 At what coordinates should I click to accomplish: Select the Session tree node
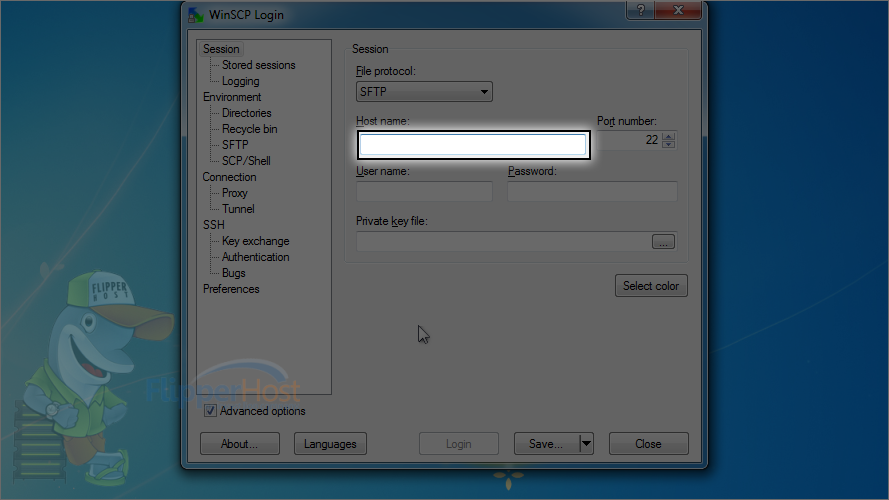(x=221, y=49)
